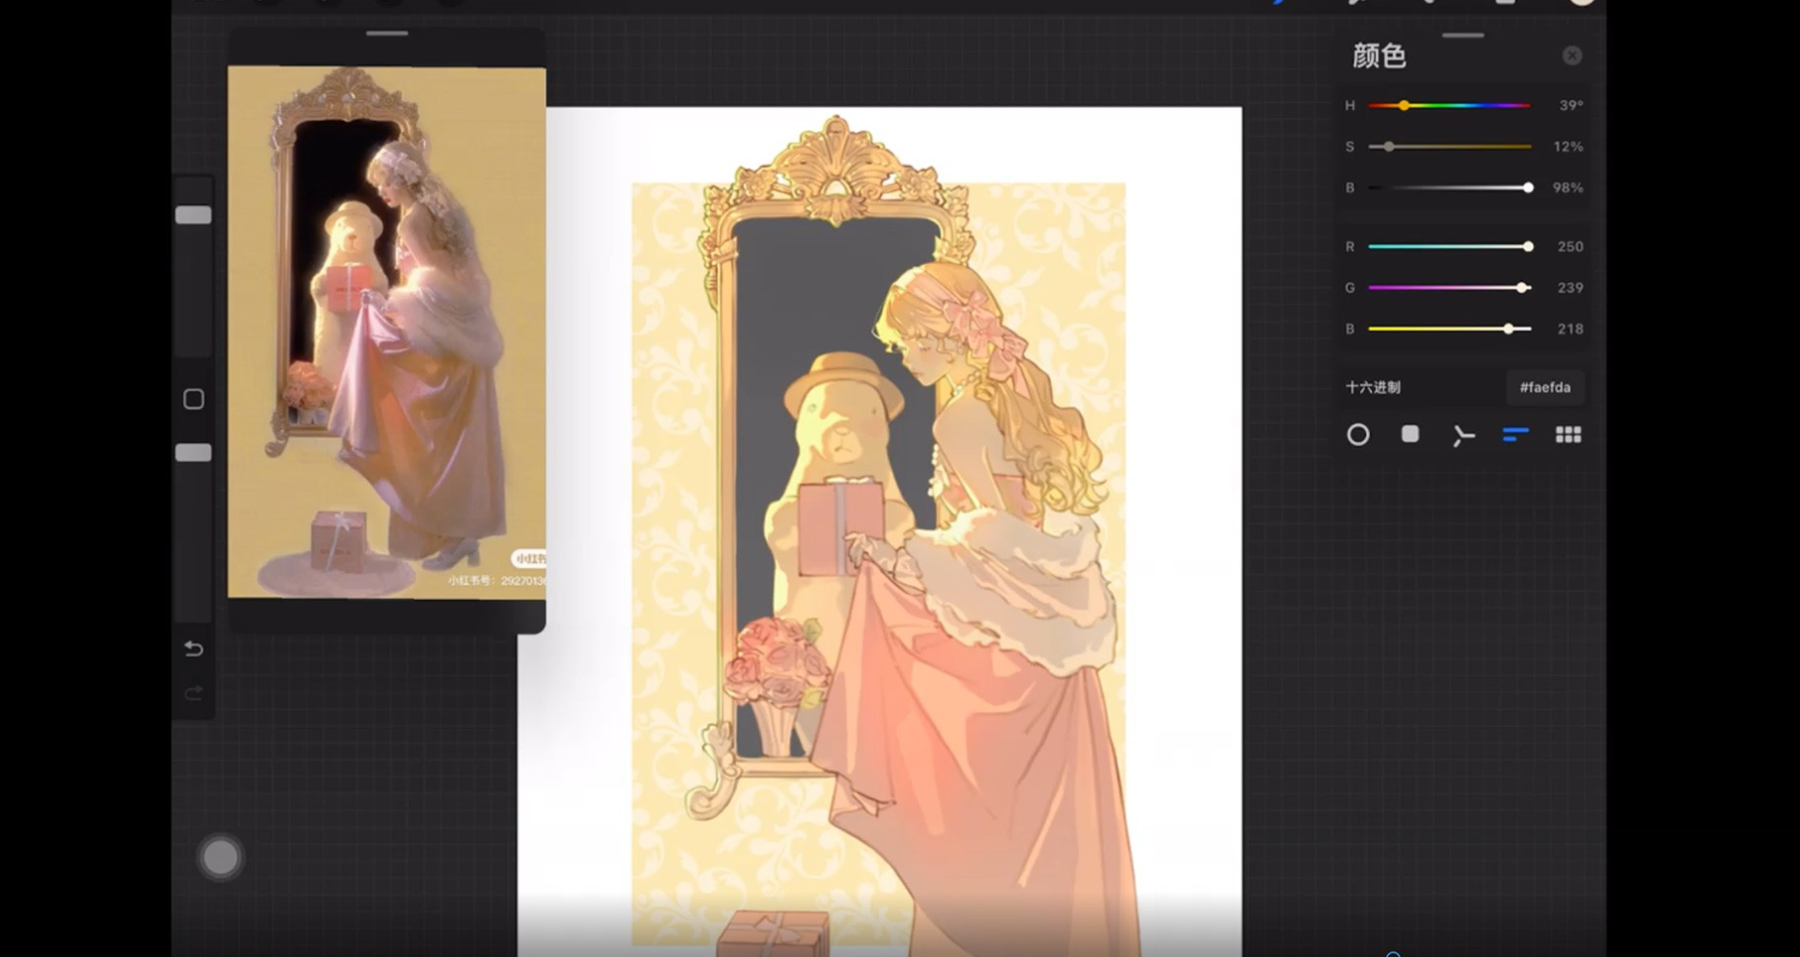The width and height of the screenshot is (1800, 957).
Task: Switch to Classic square color picker tab
Action: [x=1410, y=434]
